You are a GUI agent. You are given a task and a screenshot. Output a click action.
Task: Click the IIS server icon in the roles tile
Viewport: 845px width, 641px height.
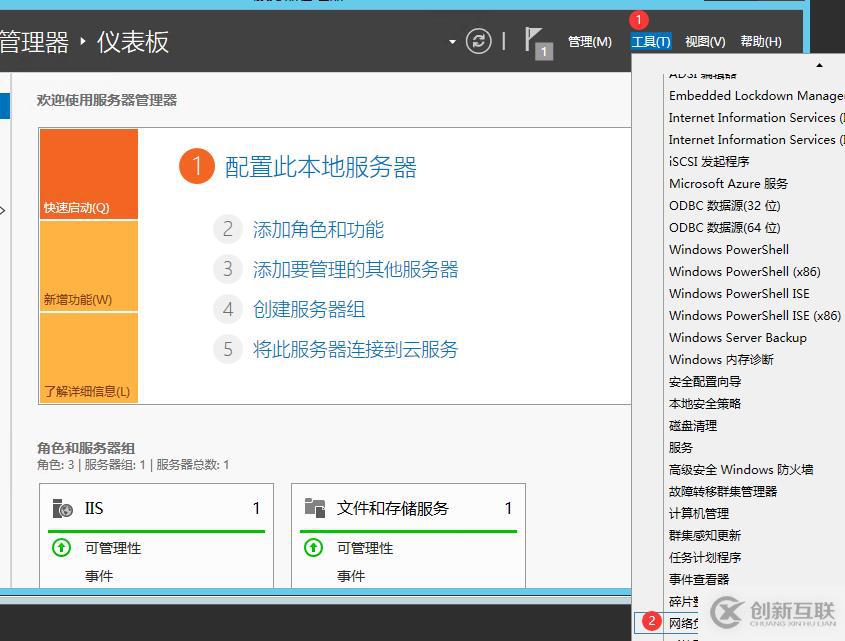pos(60,508)
